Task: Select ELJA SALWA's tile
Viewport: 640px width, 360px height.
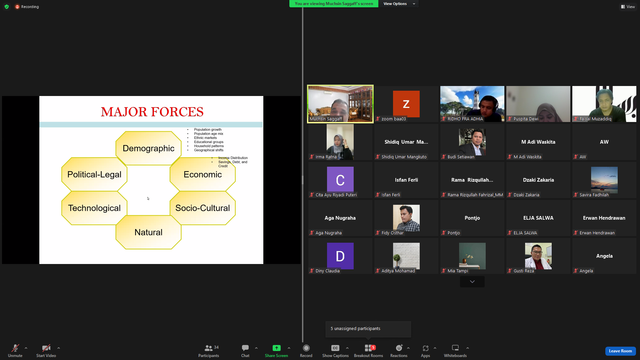Action: point(538,218)
